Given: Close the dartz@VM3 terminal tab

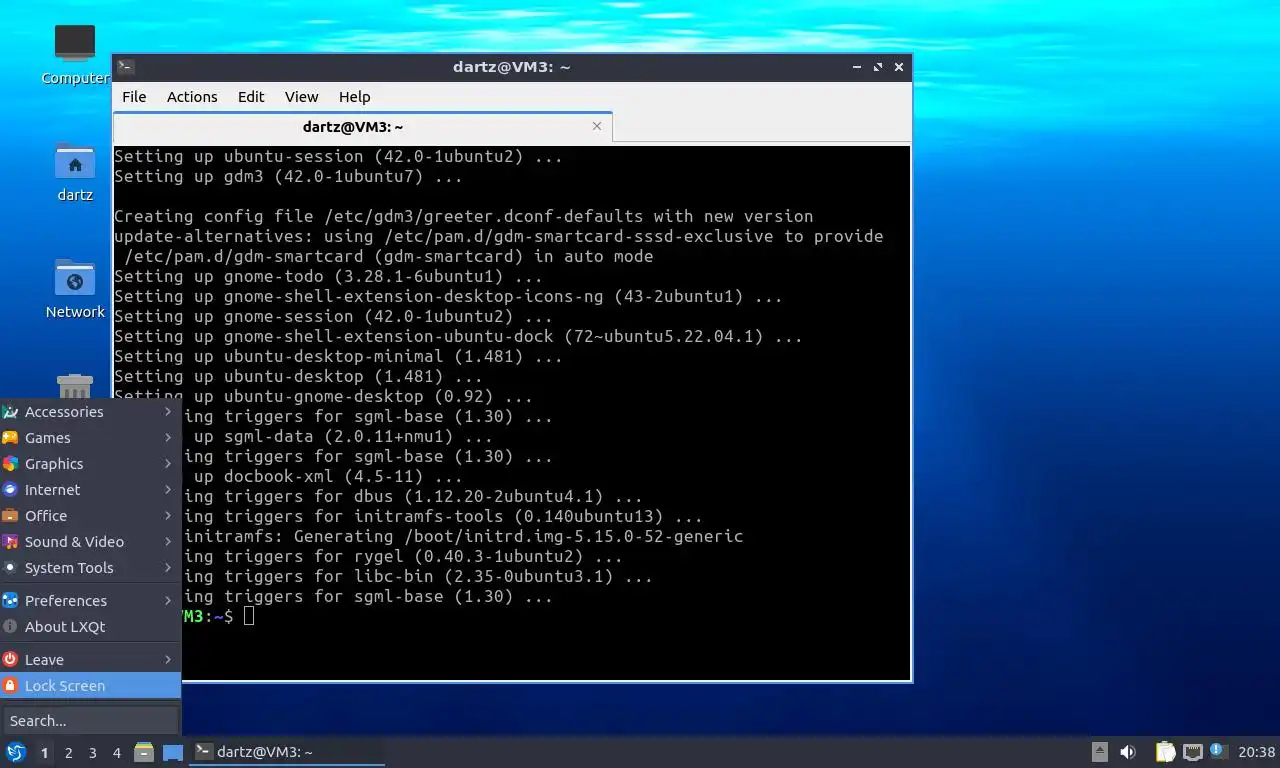Looking at the screenshot, I should [597, 126].
